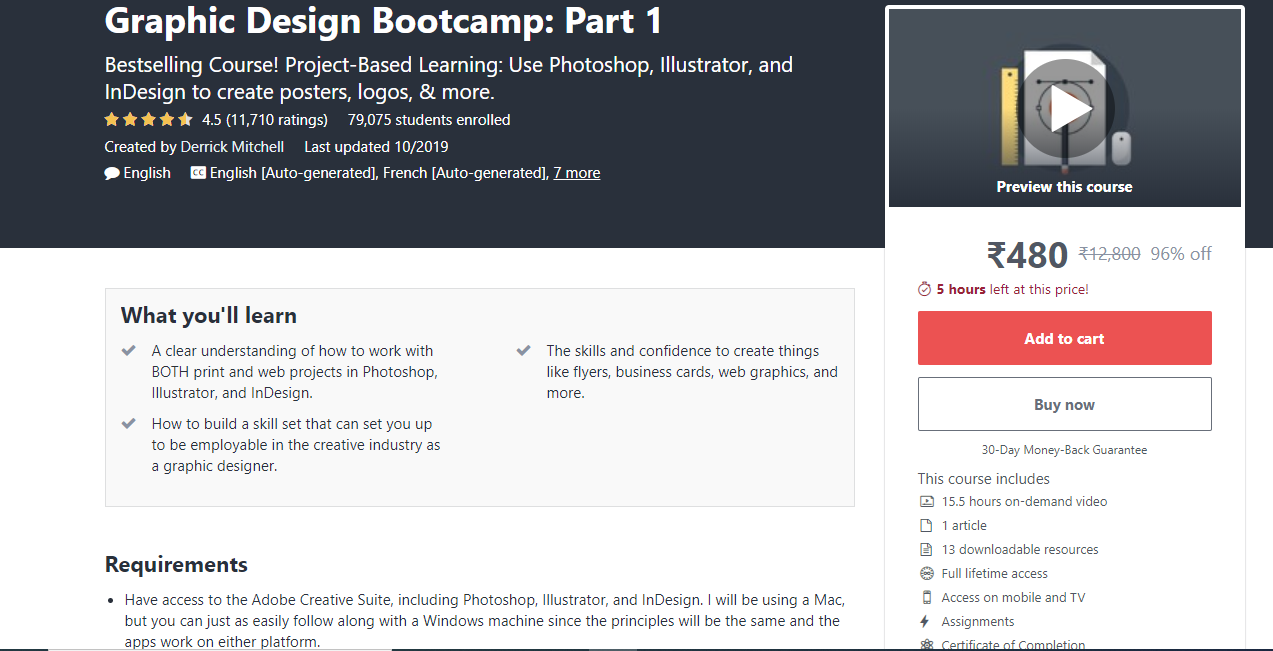Click the Add to cart button
The height and width of the screenshot is (651, 1273).
coord(1064,338)
